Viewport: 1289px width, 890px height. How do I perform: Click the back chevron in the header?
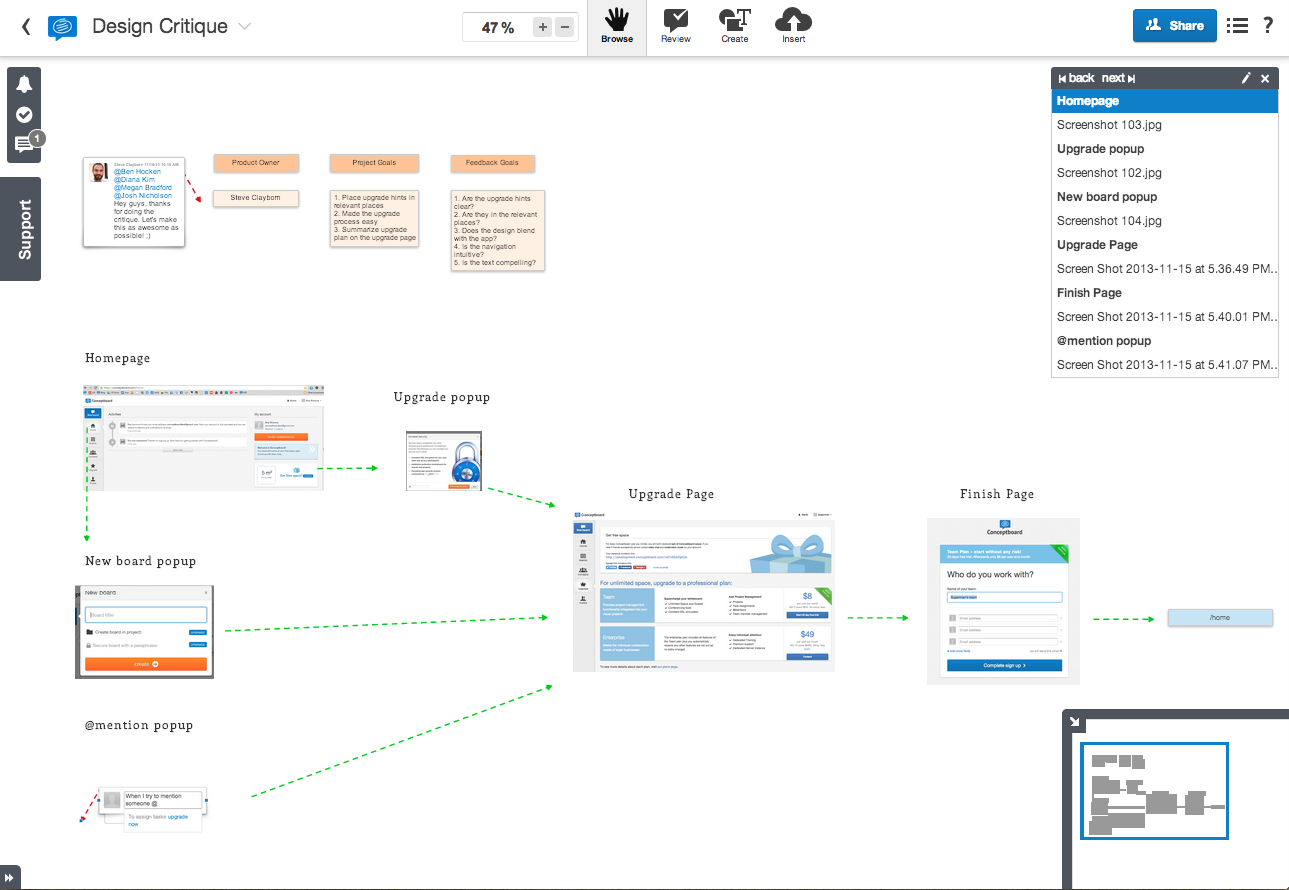pyautogui.click(x=26, y=27)
